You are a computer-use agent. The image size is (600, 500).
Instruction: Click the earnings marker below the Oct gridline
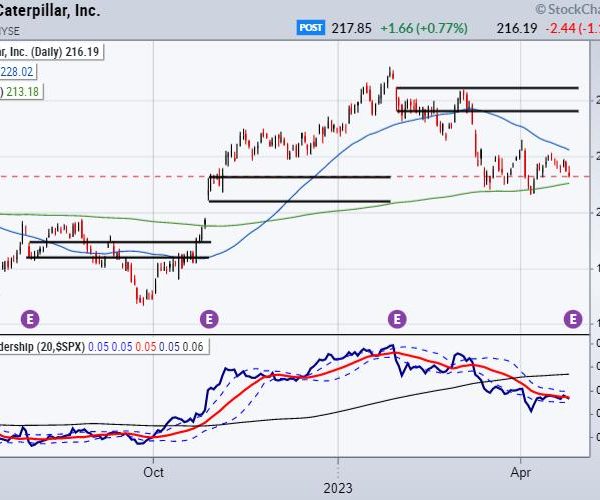[209, 319]
